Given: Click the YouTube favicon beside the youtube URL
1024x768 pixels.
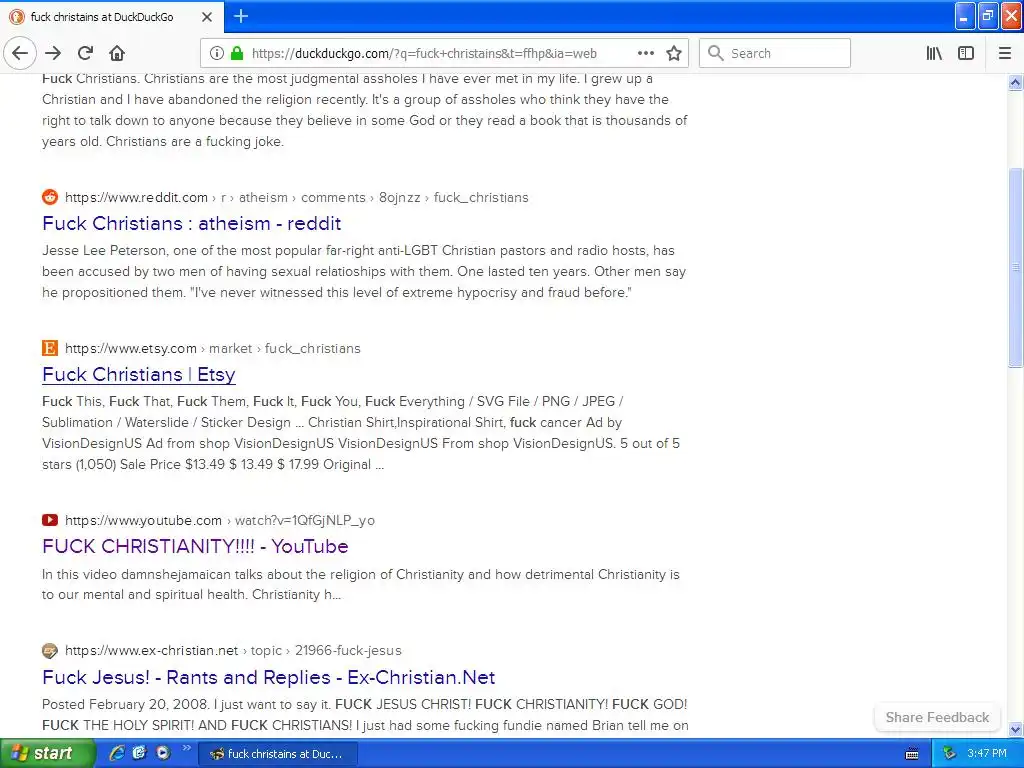Looking at the screenshot, I should coord(50,520).
